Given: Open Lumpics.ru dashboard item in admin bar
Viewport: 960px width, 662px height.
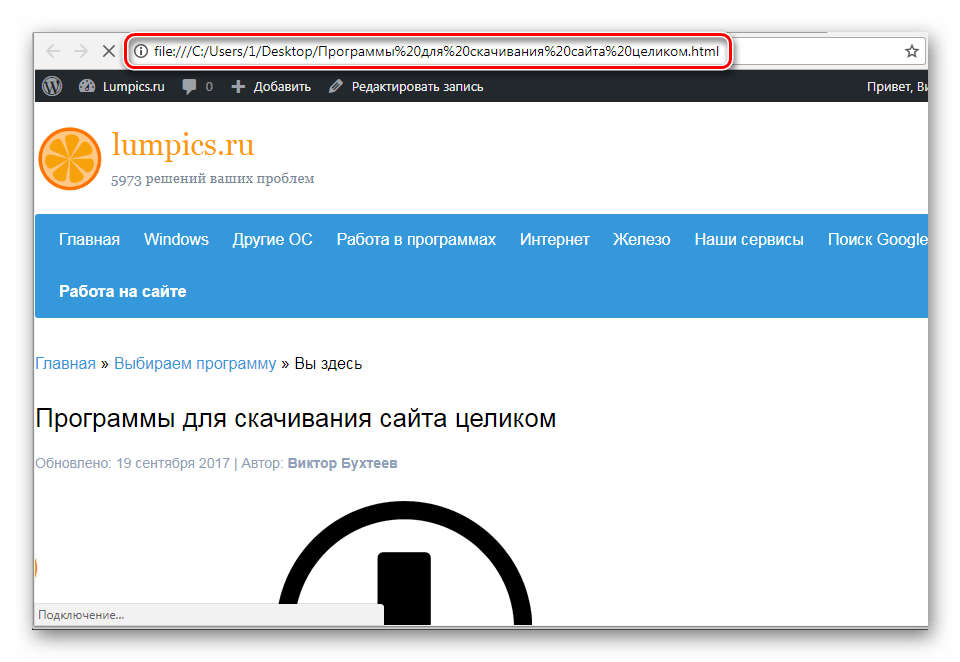Looking at the screenshot, I should pyautogui.click(x=122, y=87).
